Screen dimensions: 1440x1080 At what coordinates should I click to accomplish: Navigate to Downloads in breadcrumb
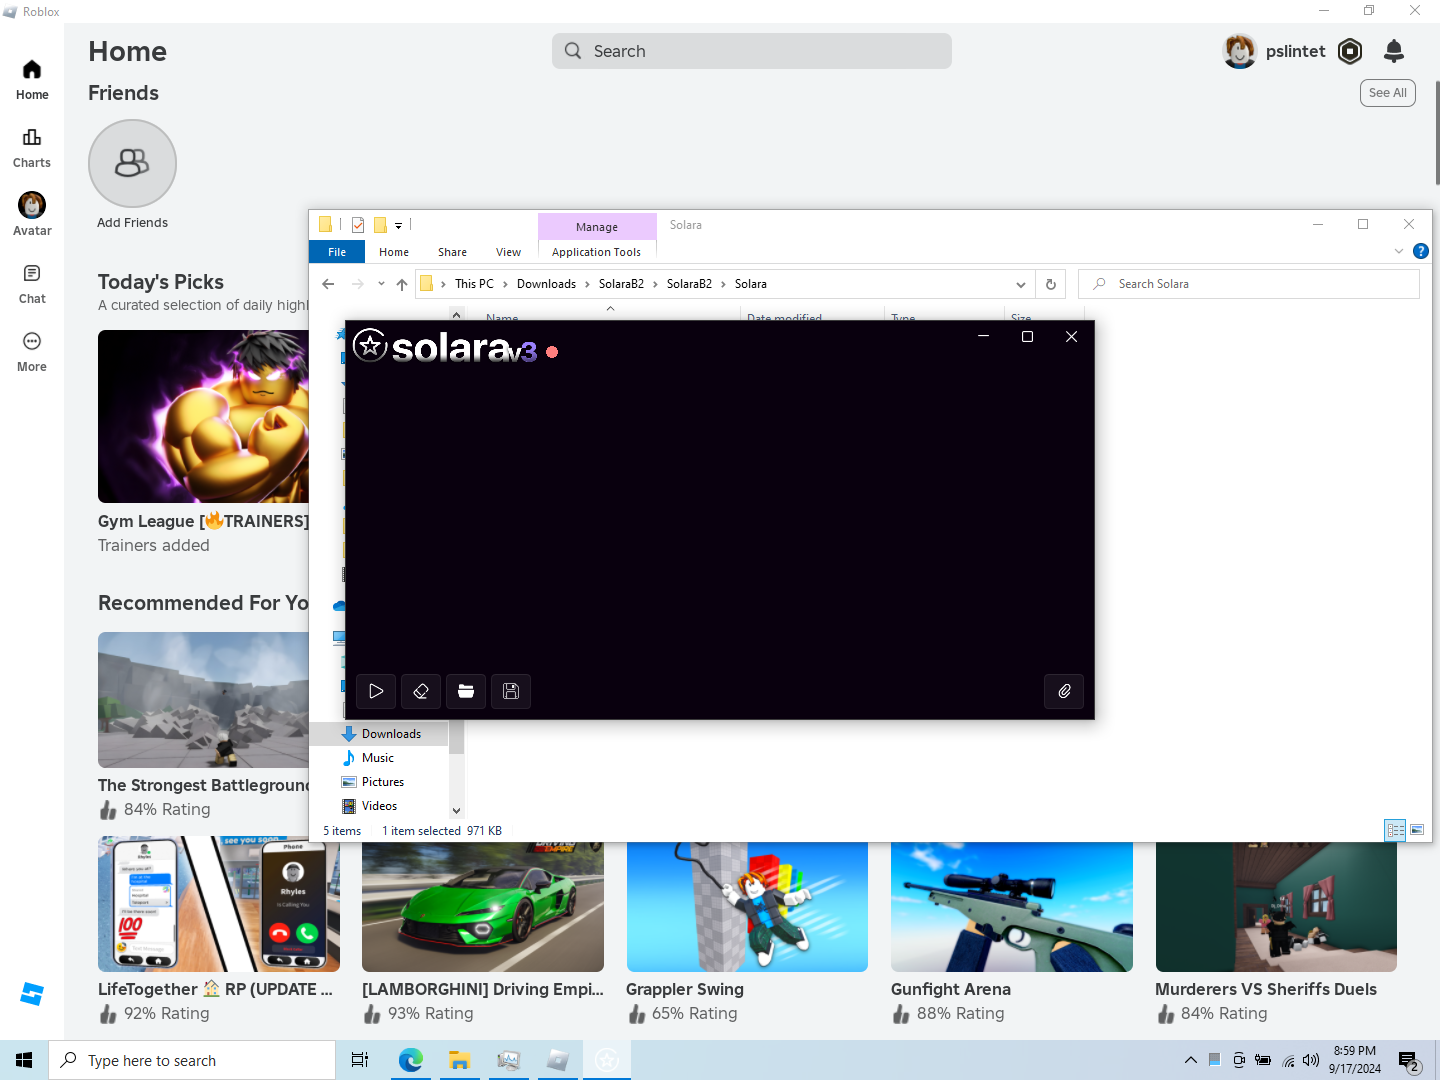(546, 284)
